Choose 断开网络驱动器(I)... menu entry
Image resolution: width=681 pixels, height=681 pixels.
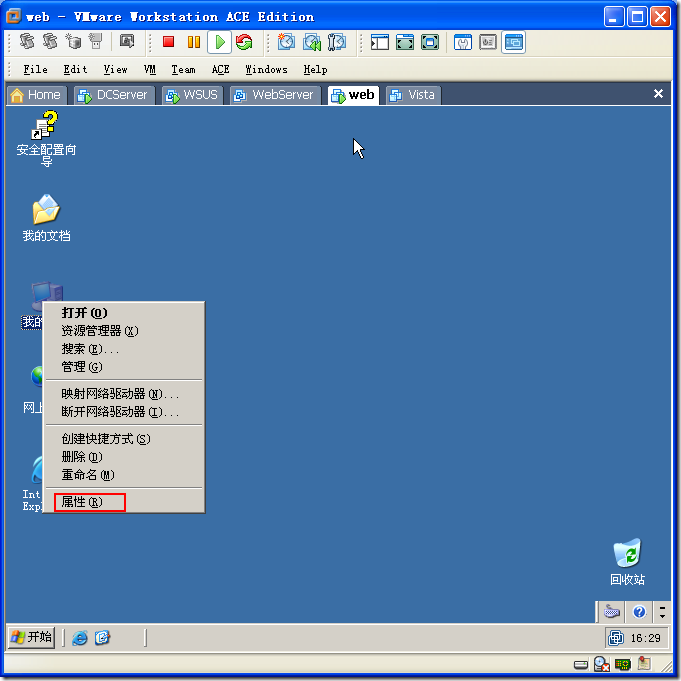tap(124, 412)
